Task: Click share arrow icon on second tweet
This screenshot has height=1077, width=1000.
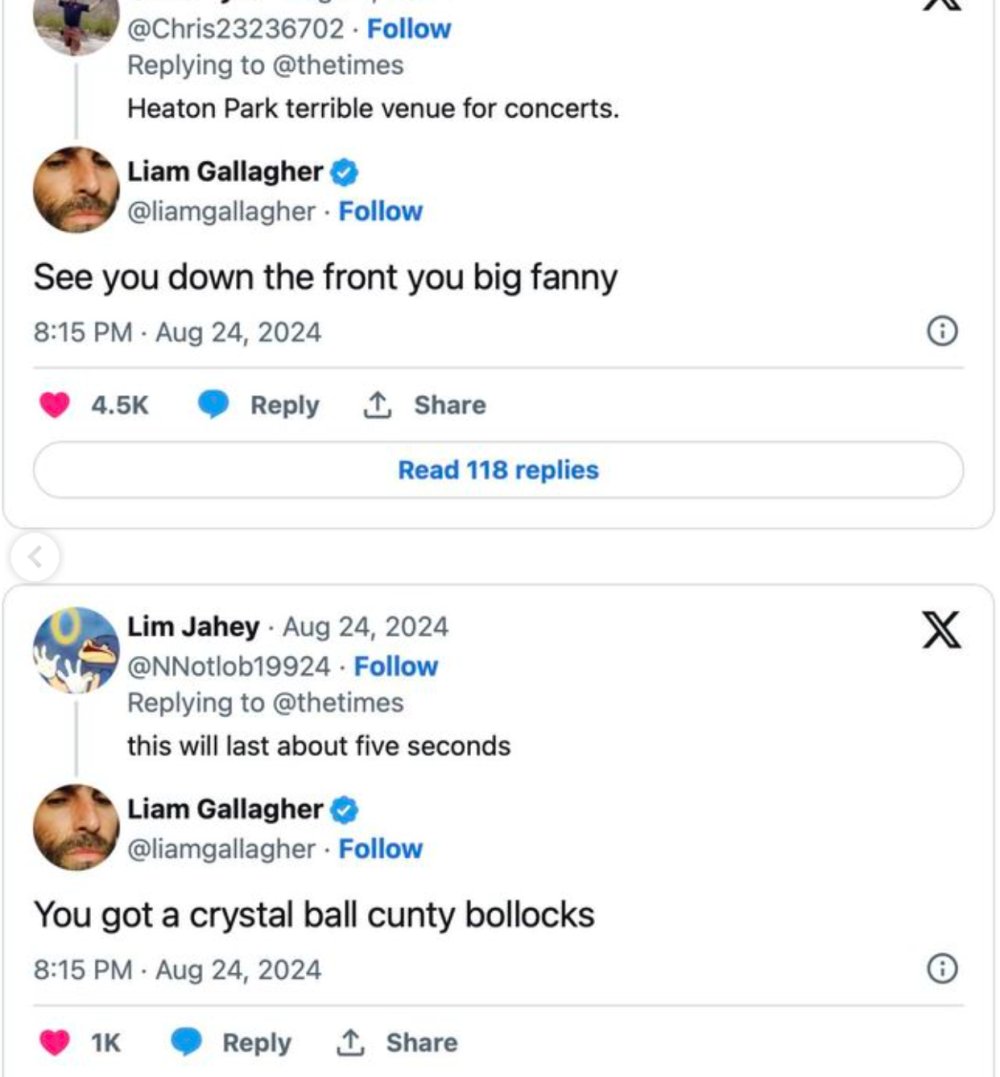Action: pyautogui.click(x=348, y=1043)
